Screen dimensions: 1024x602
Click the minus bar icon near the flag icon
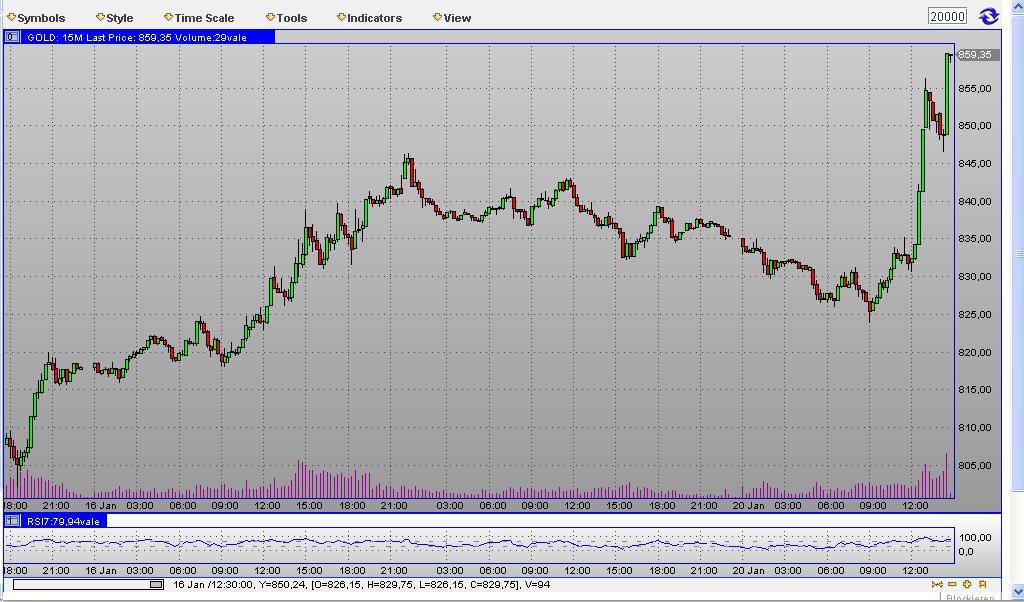point(951,583)
